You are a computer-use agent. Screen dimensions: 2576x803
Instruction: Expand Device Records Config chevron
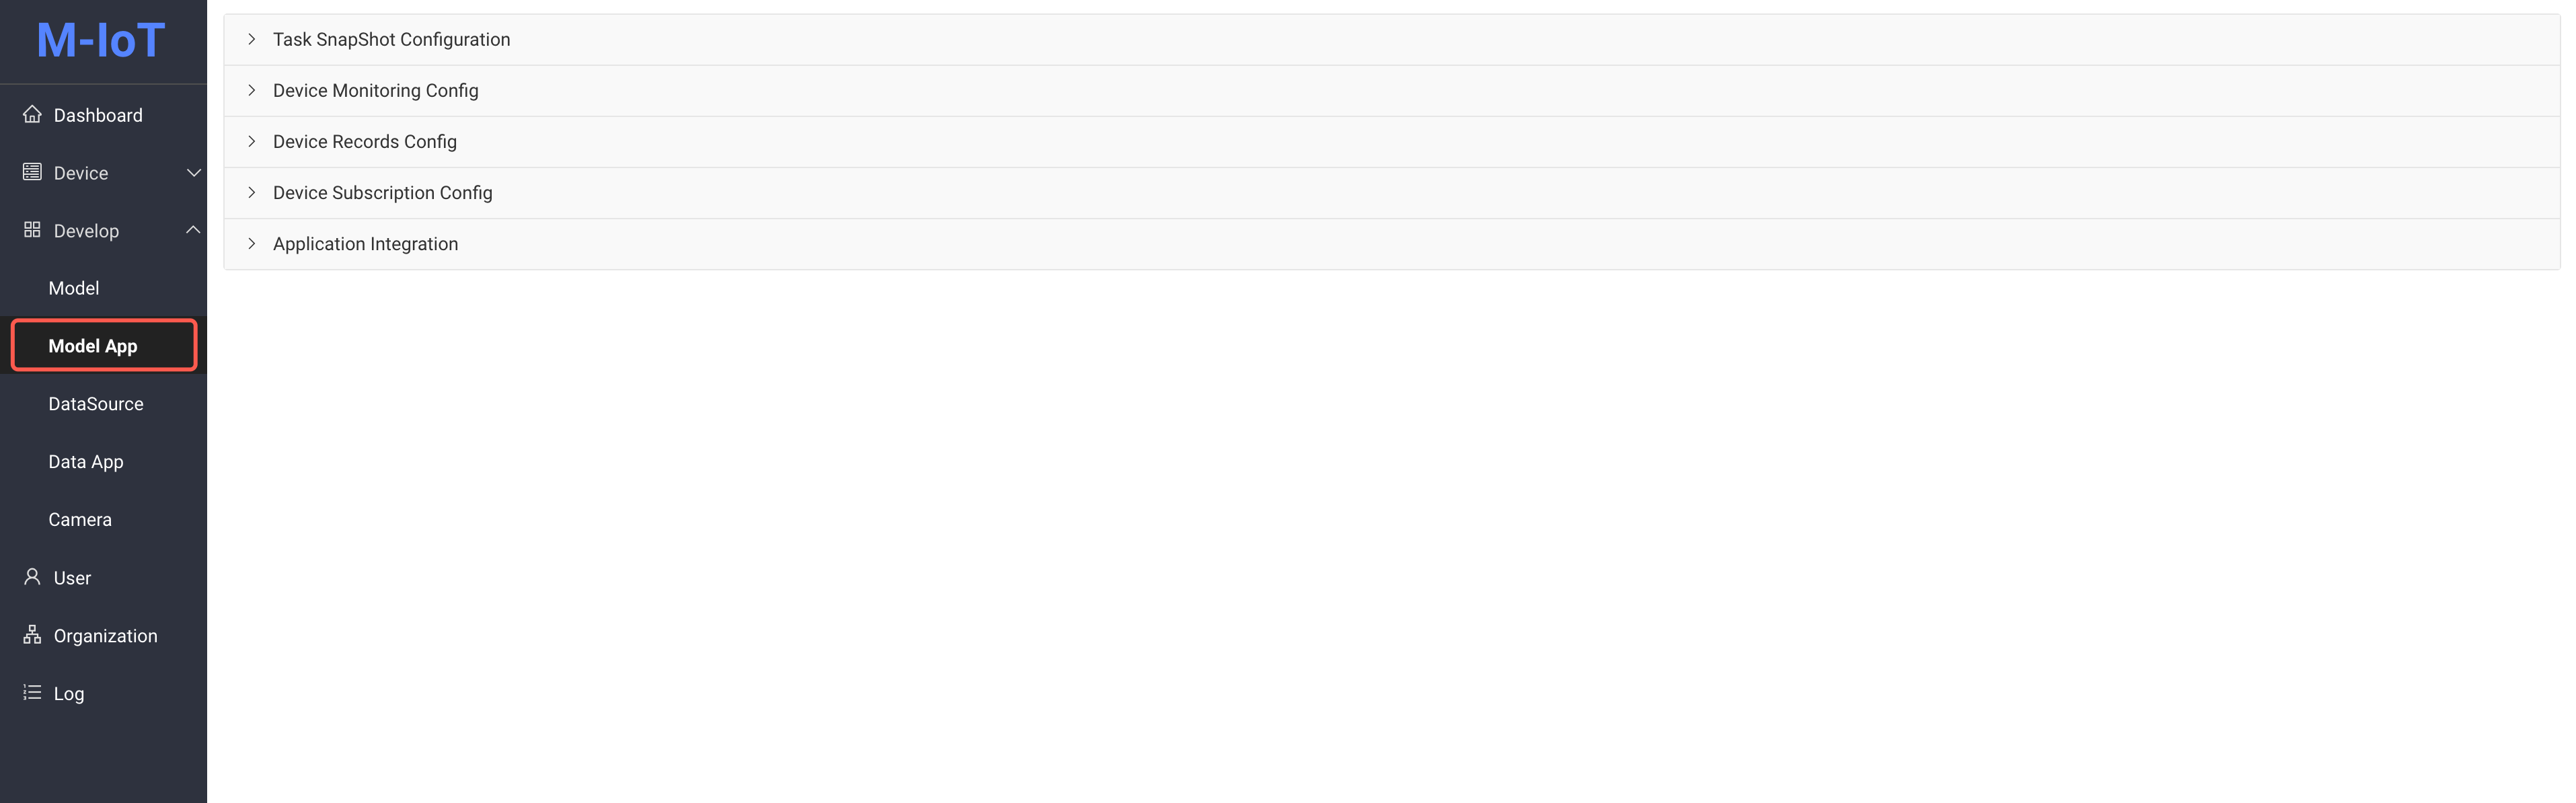click(252, 142)
